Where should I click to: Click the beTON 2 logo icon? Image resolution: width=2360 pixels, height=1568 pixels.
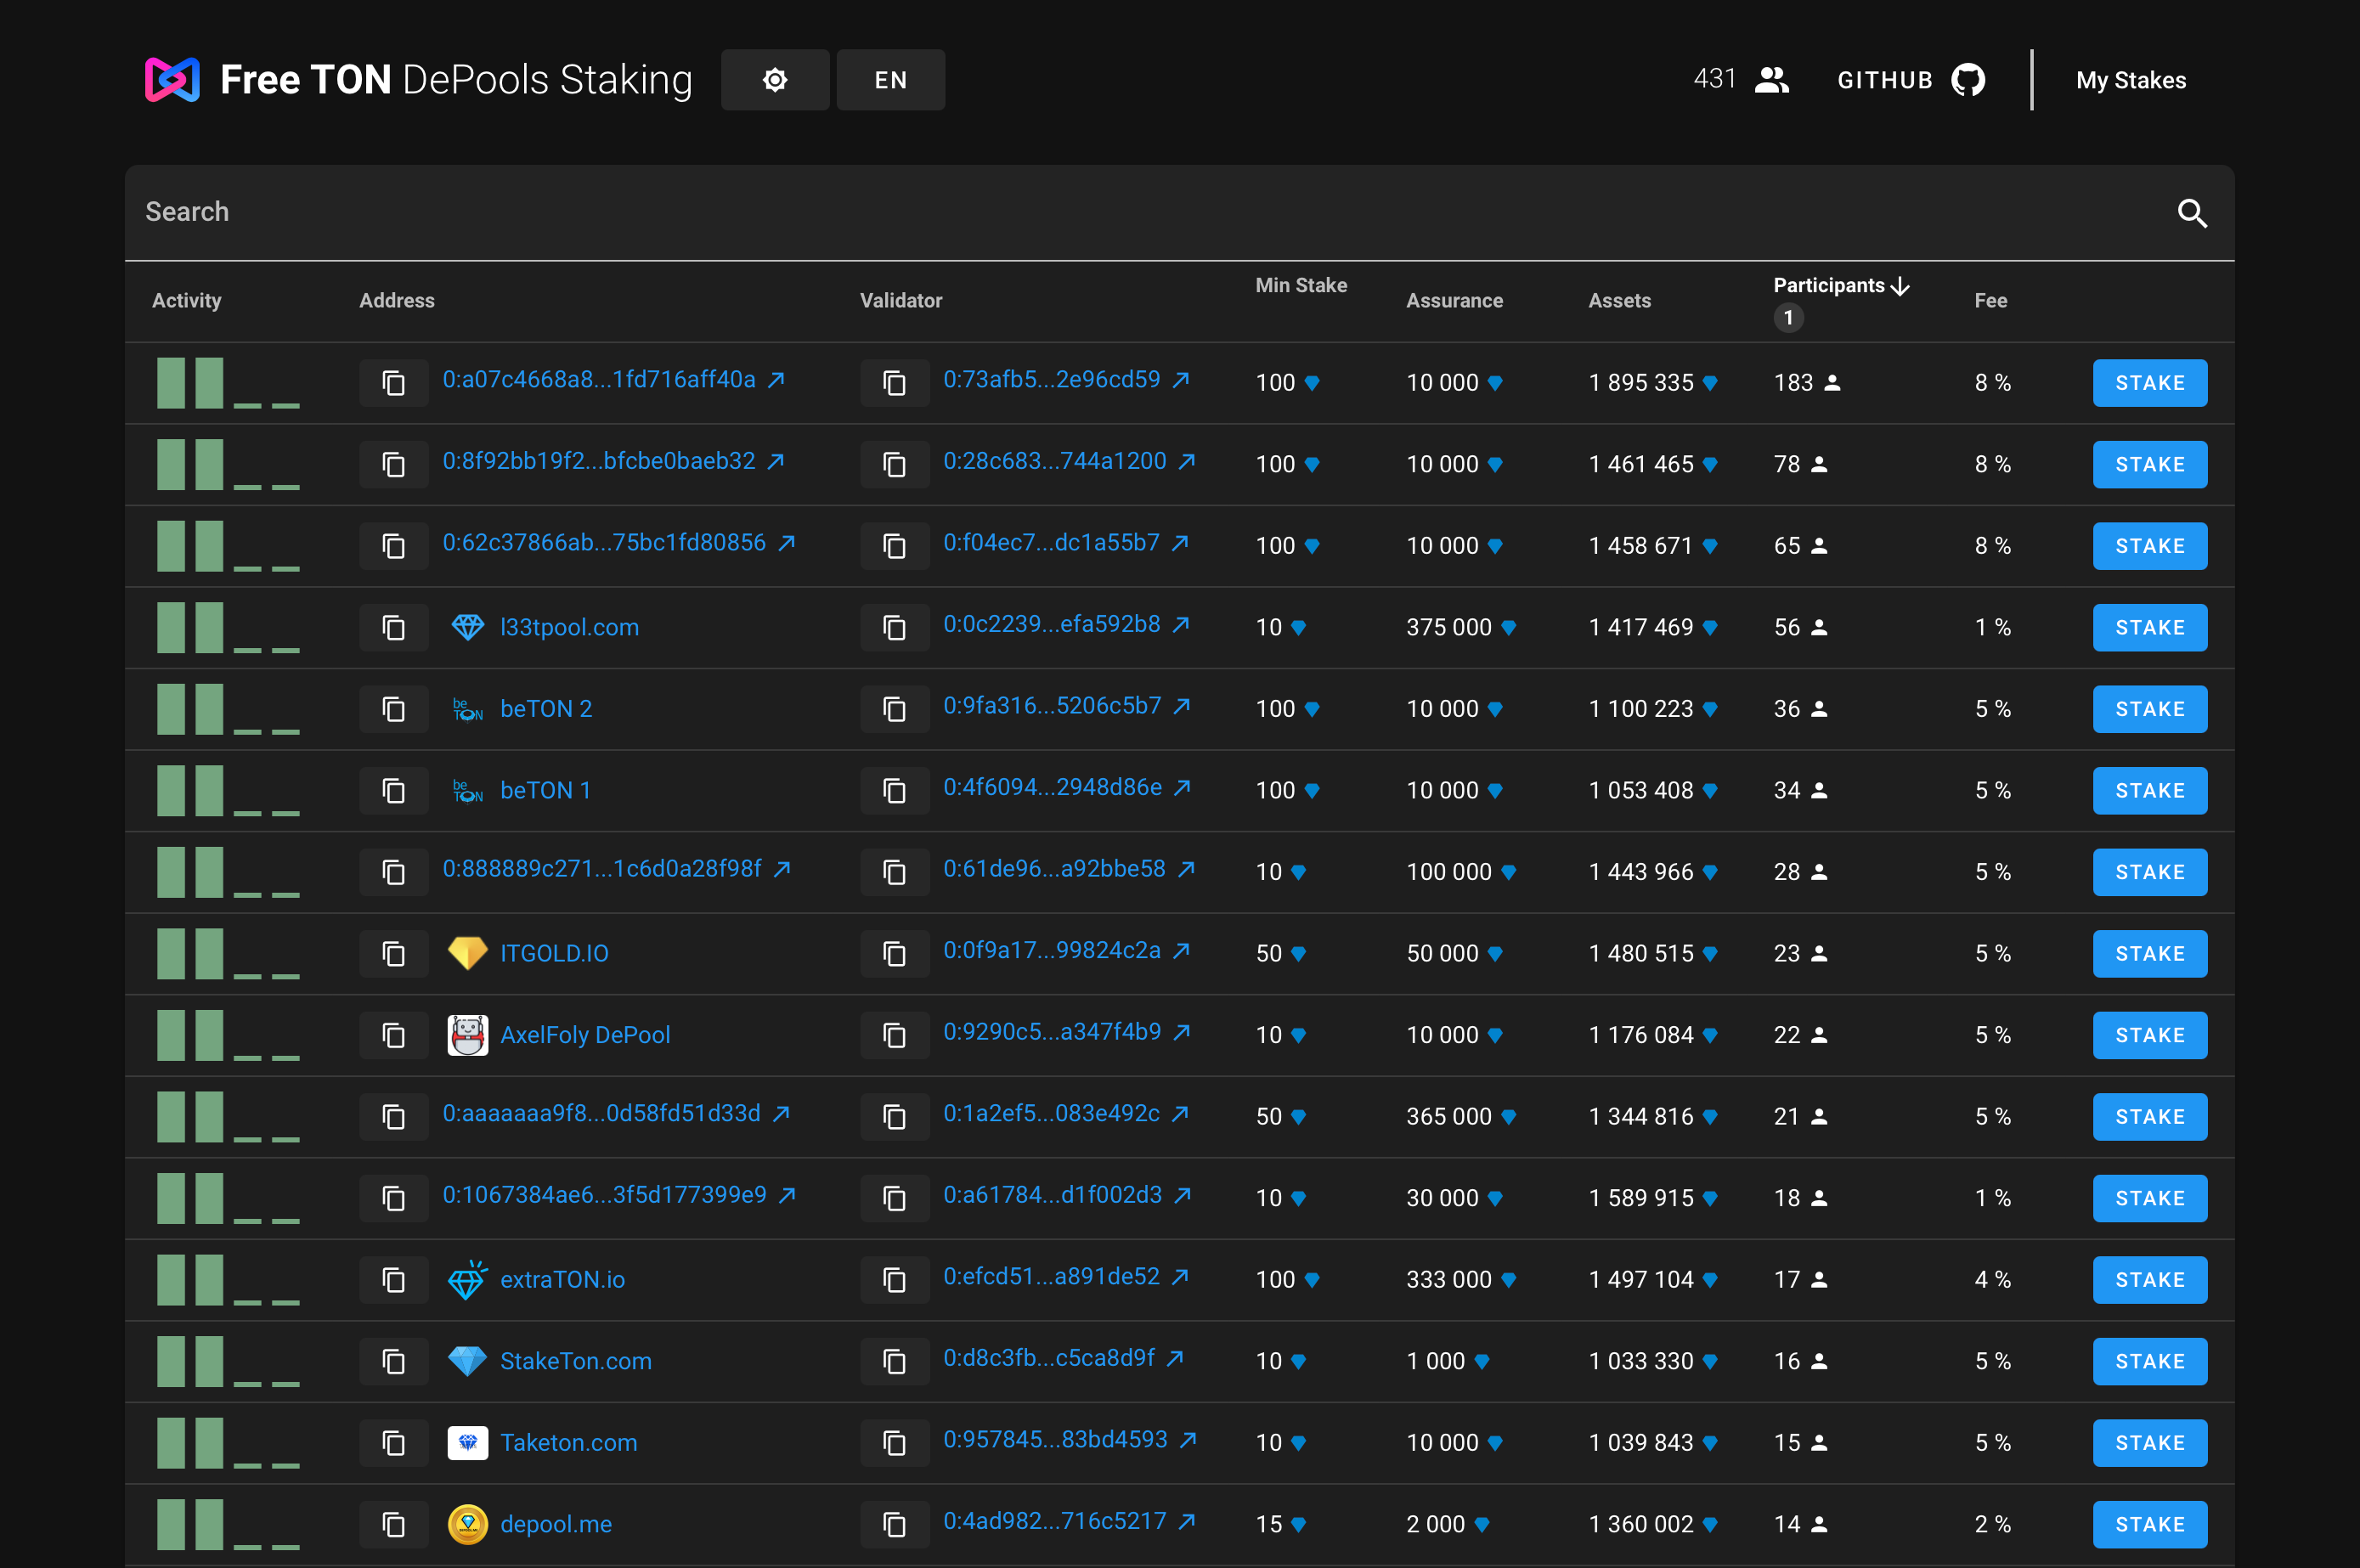pos(467,709)
